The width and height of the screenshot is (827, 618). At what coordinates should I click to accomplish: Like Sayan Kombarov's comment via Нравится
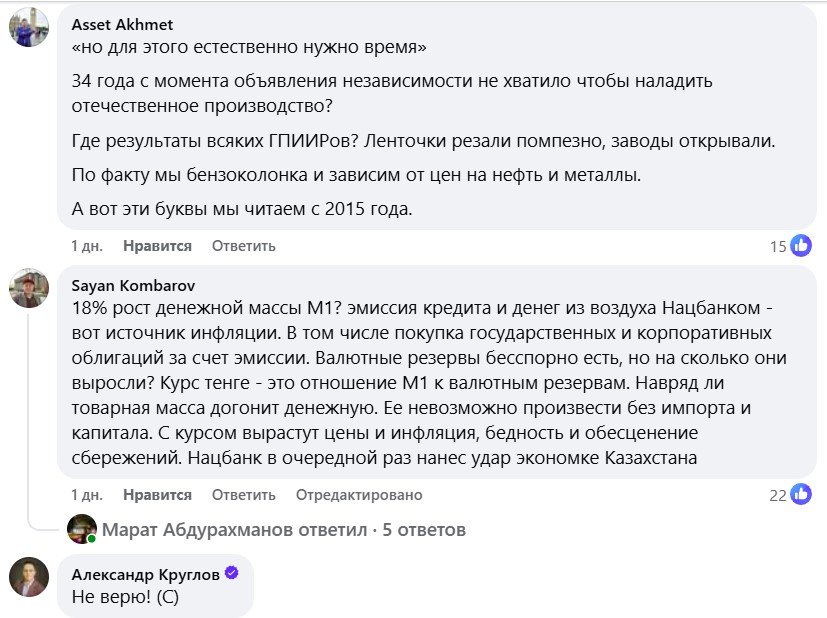(x=157, y=495)
